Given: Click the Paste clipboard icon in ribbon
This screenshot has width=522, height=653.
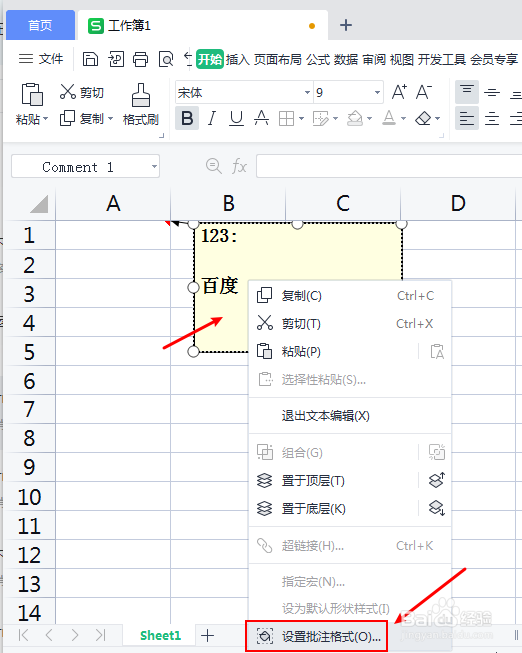Looking at the screenshot, I should click(32, 94).
